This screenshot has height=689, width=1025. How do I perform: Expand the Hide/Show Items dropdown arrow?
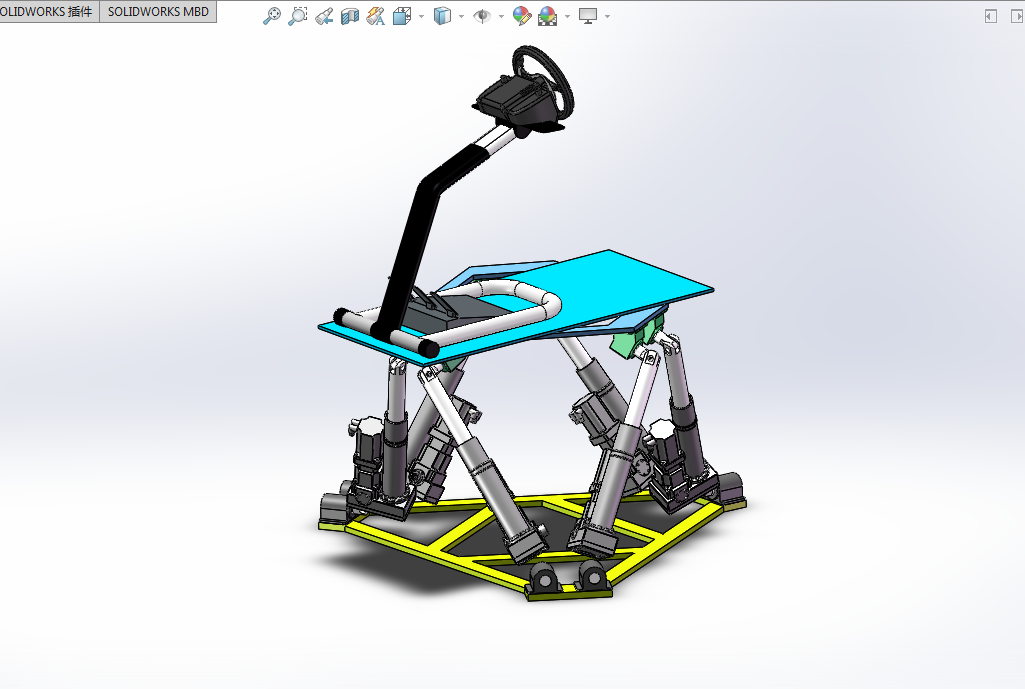click(501, 16)
